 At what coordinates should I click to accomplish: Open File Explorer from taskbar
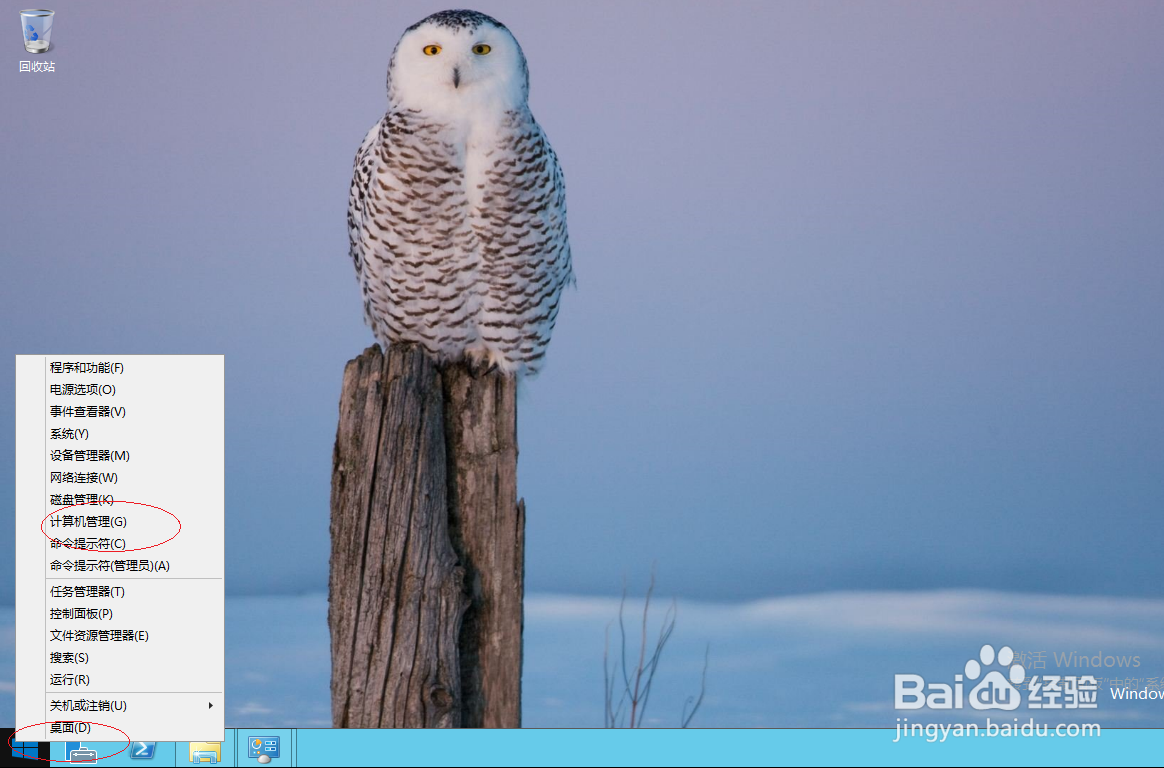[204, 751]
